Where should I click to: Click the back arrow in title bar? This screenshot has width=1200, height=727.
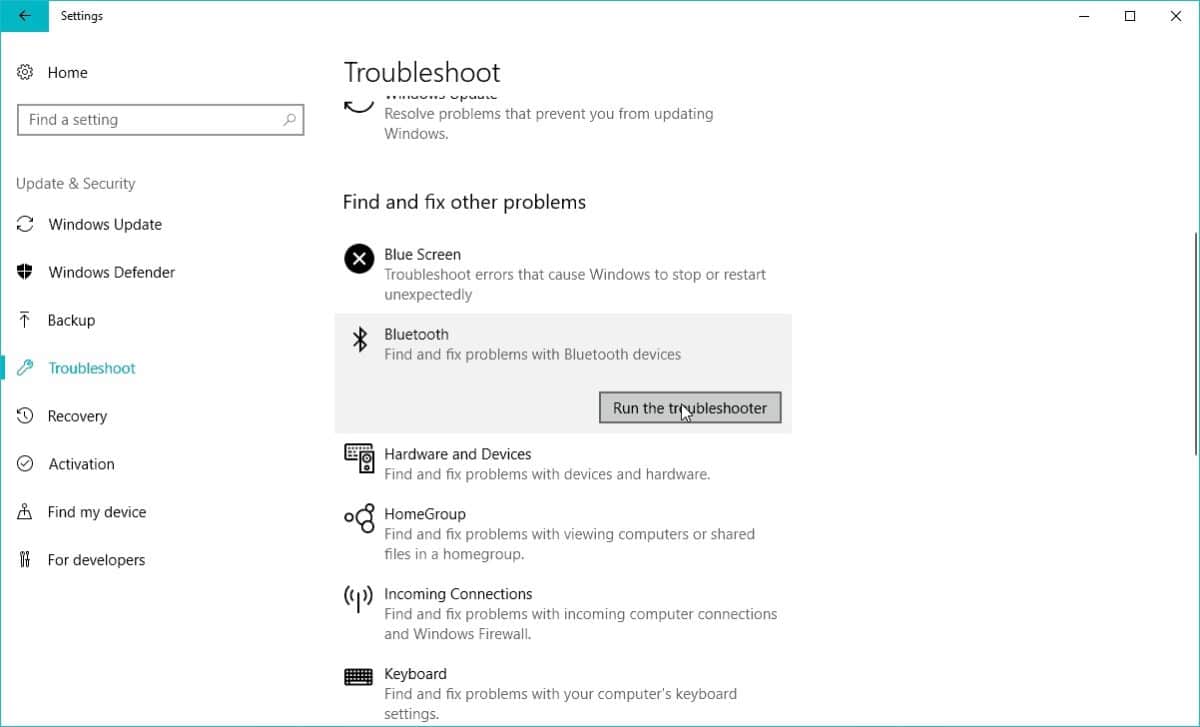point(24,16)
